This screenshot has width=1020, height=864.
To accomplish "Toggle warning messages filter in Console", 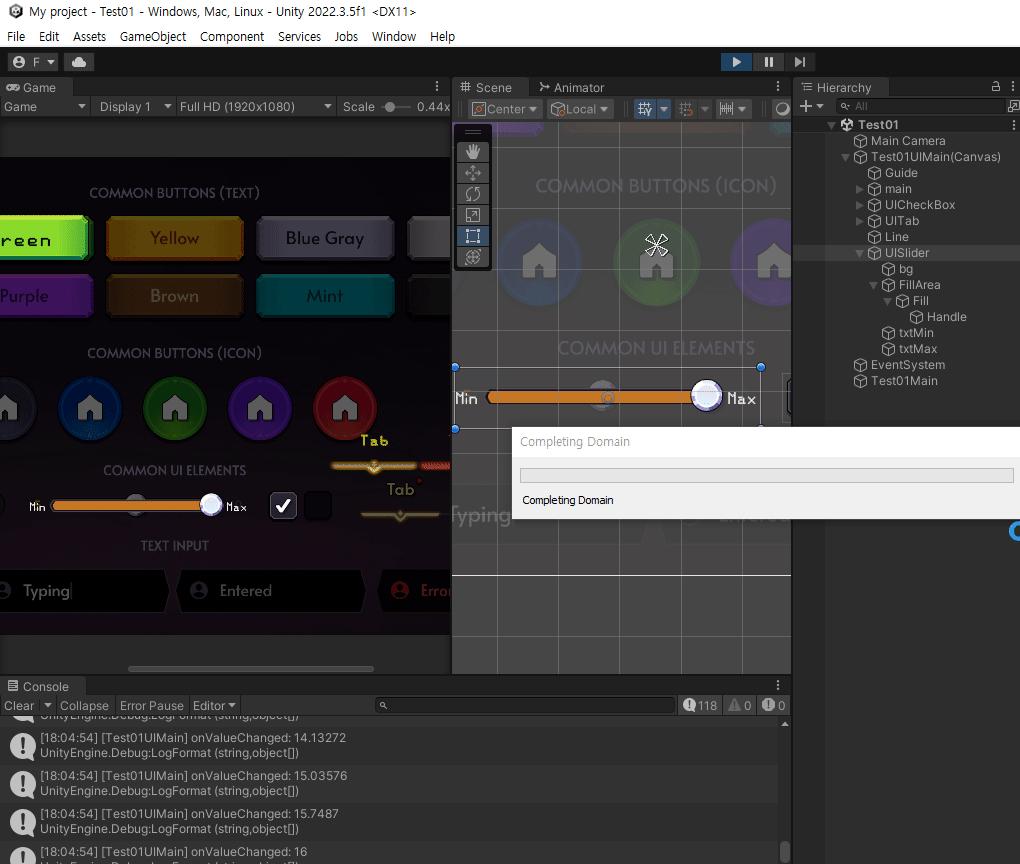I will point(740,705).
